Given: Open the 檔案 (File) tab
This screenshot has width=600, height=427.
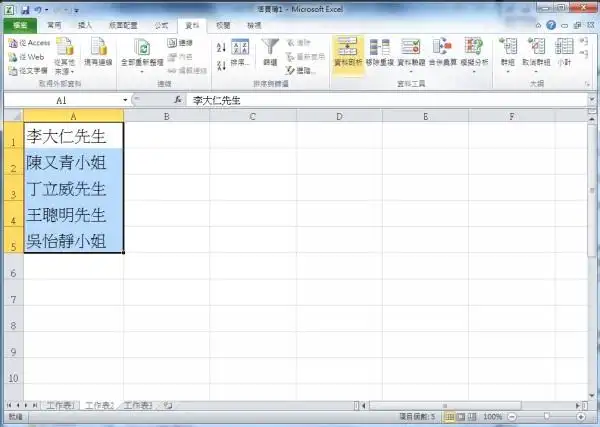Looking at the screenshot, I should pos(19,23).
